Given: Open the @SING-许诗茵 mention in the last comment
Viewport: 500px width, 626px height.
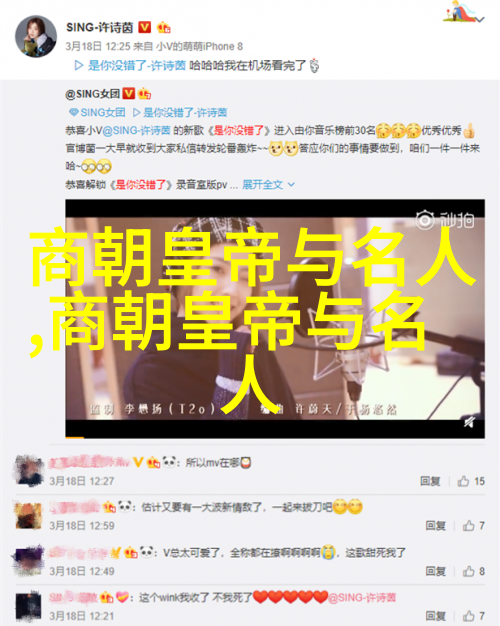Looking at the screenshot, I should click(362, 597).
